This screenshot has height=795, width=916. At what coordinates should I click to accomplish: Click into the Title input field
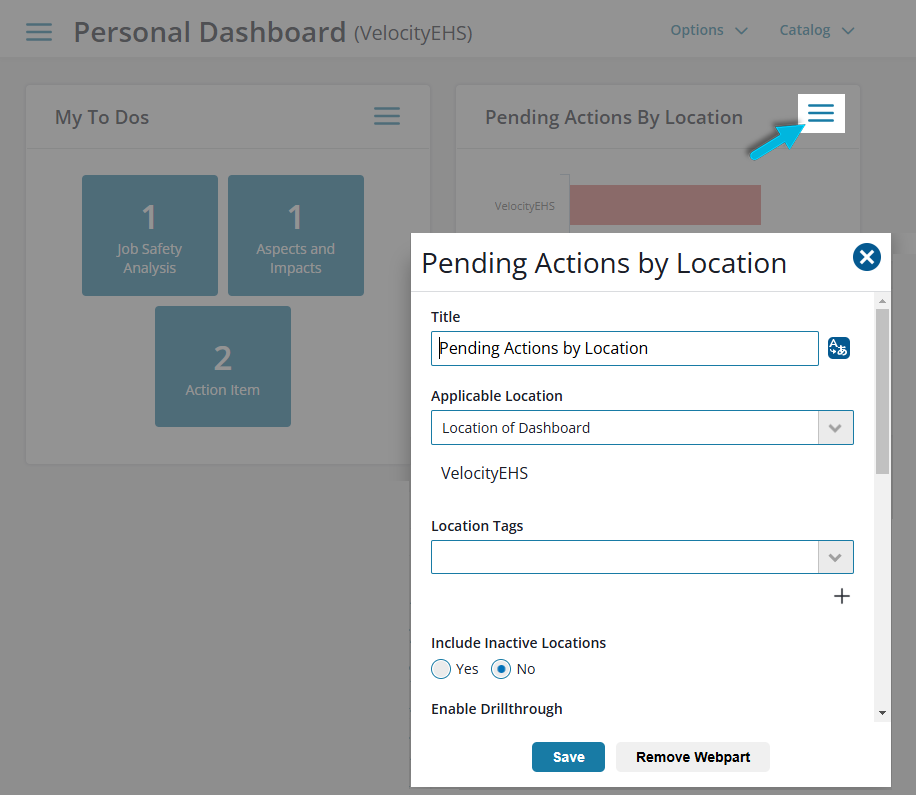click(x=625, y=349)
